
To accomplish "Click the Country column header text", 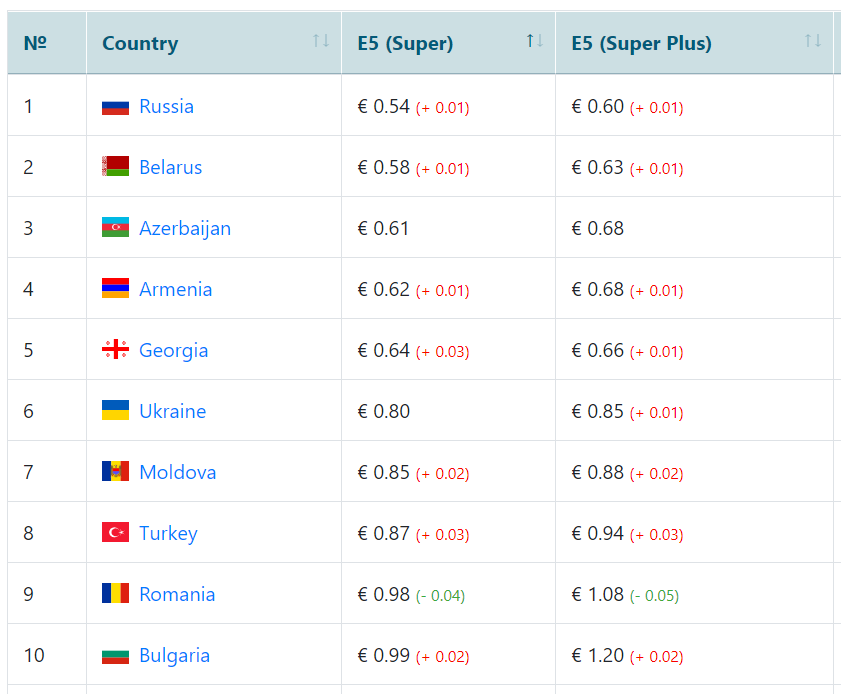I will pos(140,43).
